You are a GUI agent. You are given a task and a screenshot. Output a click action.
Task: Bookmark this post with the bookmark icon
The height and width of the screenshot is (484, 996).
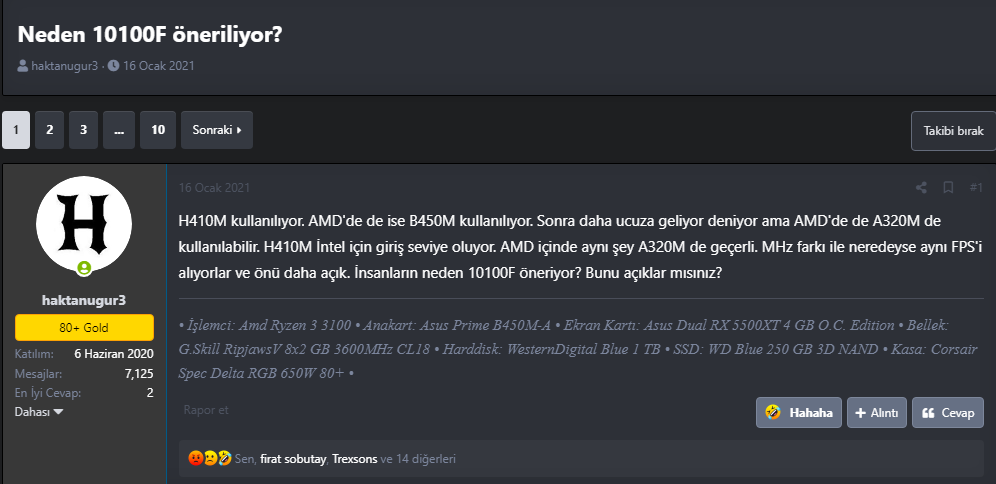coord(948,187)
